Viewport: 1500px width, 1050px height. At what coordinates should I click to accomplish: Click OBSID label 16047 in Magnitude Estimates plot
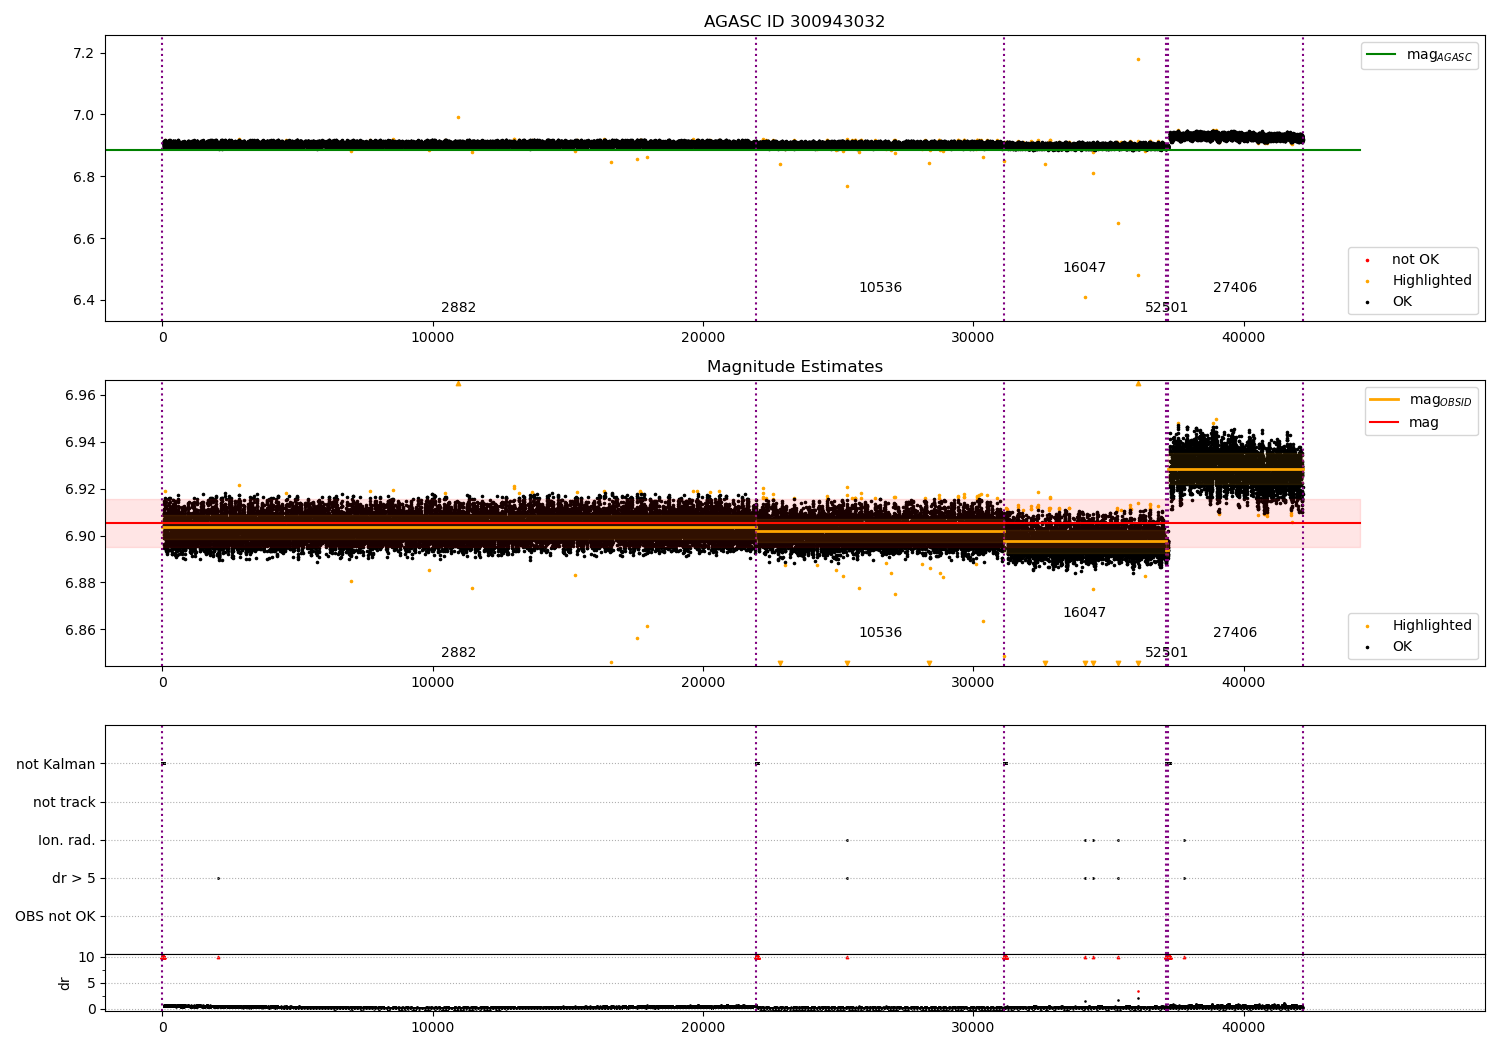coord(1084,613)
